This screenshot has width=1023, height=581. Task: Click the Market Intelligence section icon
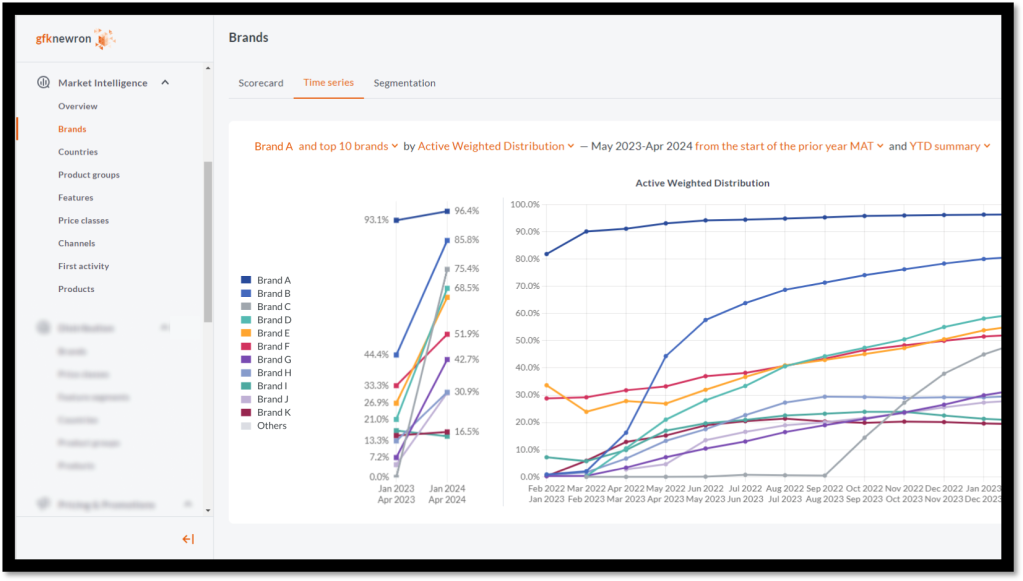(43, 82)
